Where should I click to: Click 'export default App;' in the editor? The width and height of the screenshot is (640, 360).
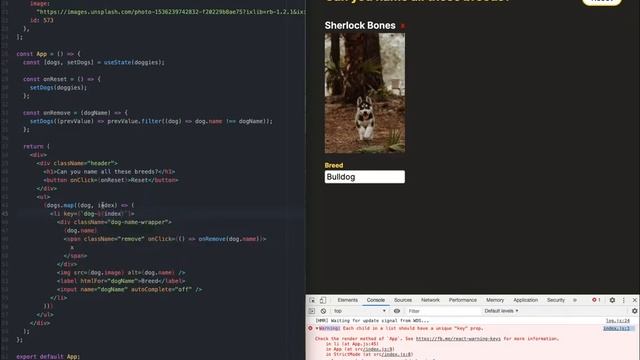tap(48, 356)
